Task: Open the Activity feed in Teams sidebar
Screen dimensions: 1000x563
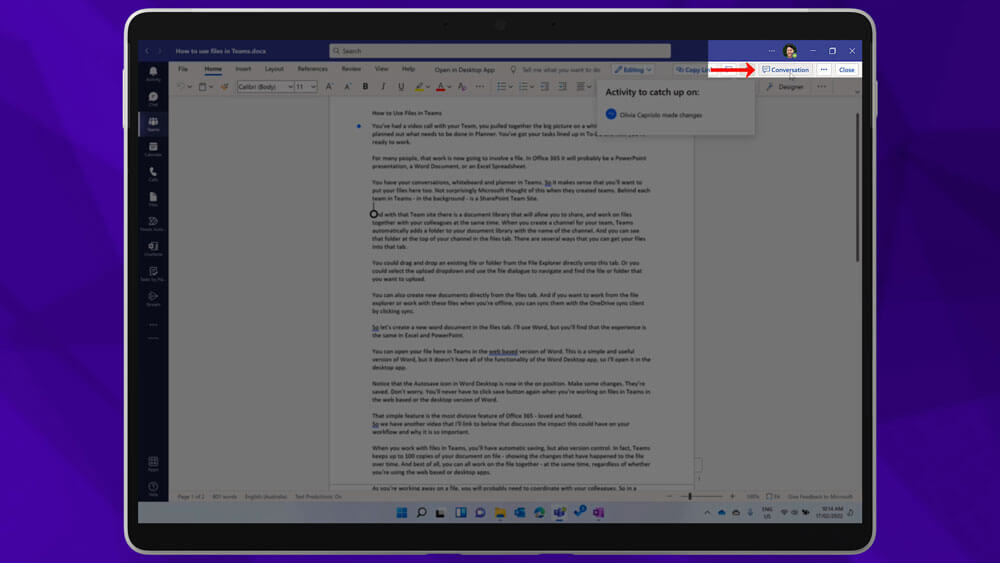Action: [x=153, y=74]
